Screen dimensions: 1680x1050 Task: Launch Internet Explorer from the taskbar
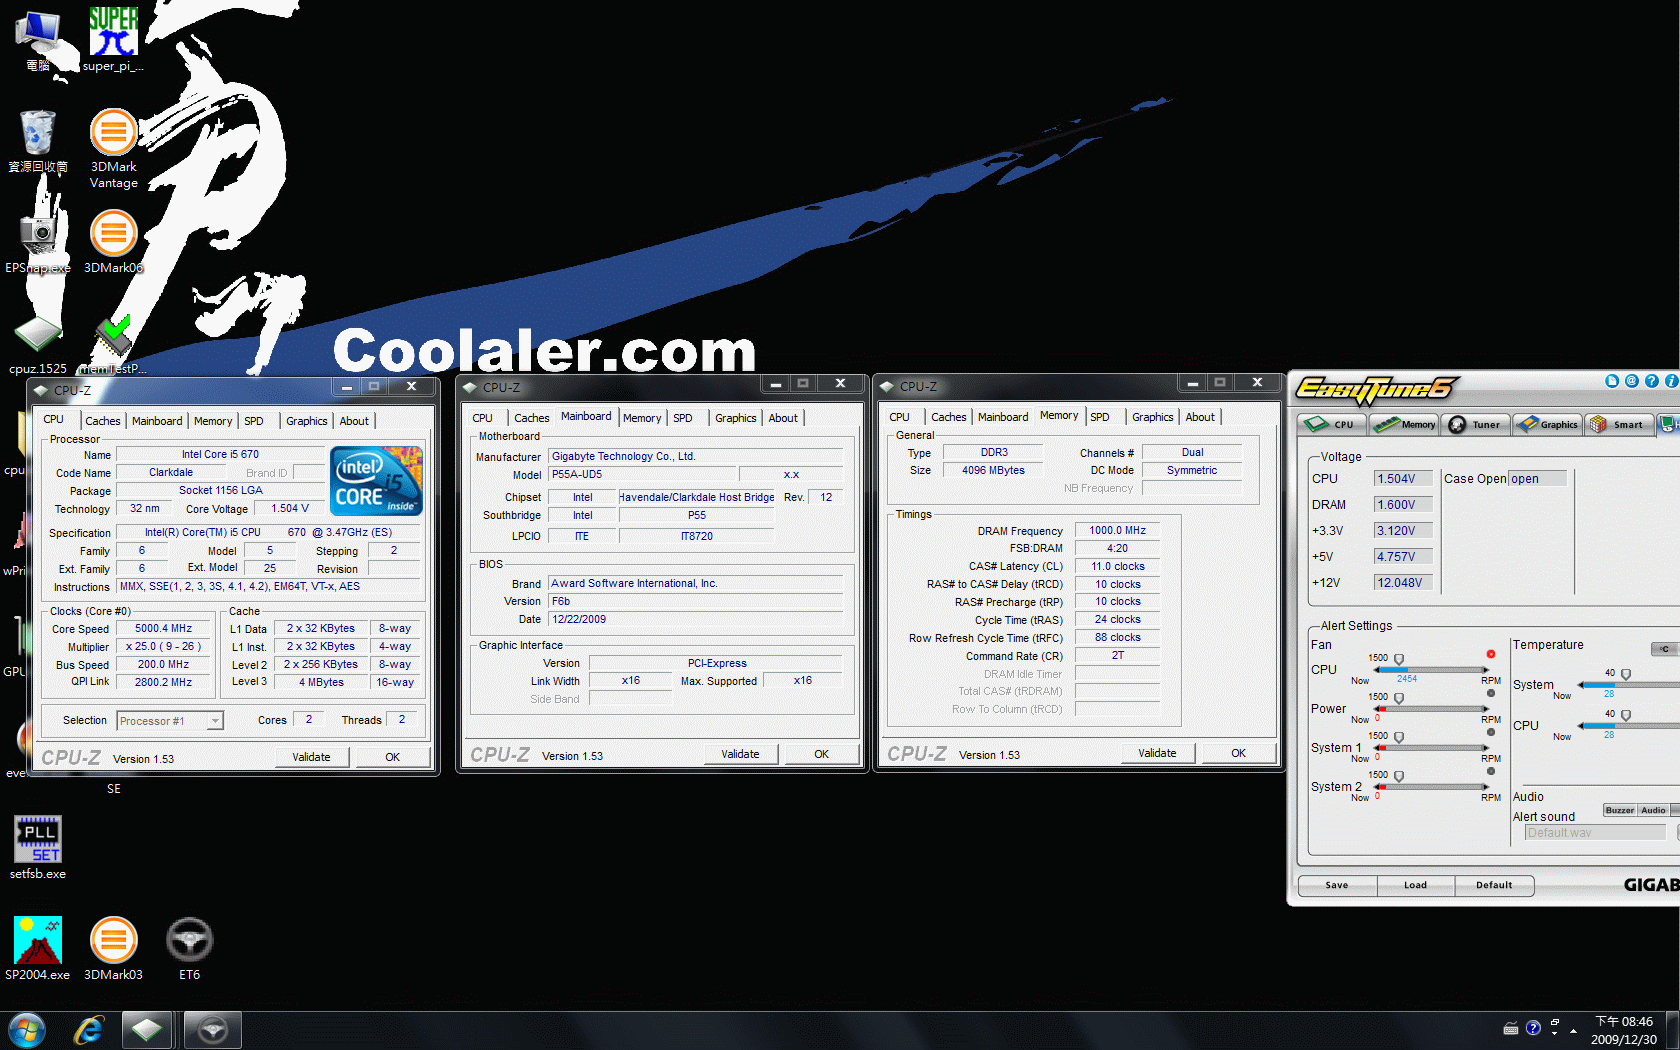click(89, 1030)
